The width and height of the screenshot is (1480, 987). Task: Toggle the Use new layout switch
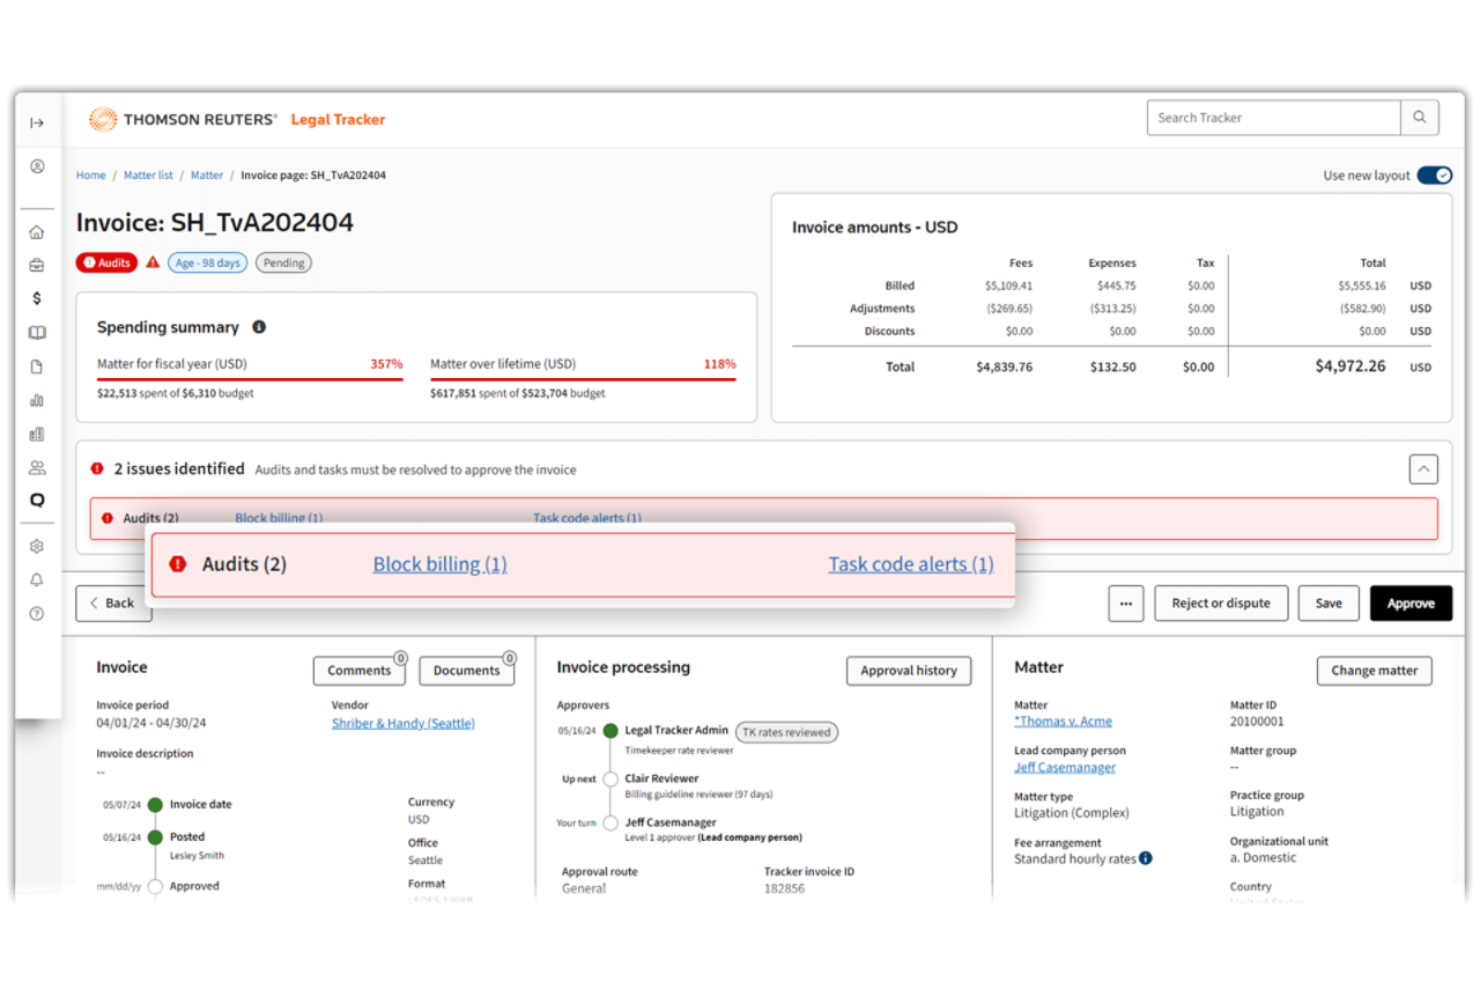pos(1435,175)
